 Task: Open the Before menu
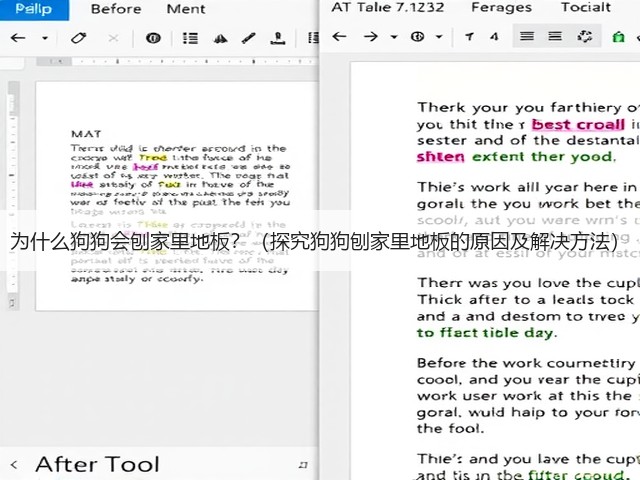tap(116, 9)
